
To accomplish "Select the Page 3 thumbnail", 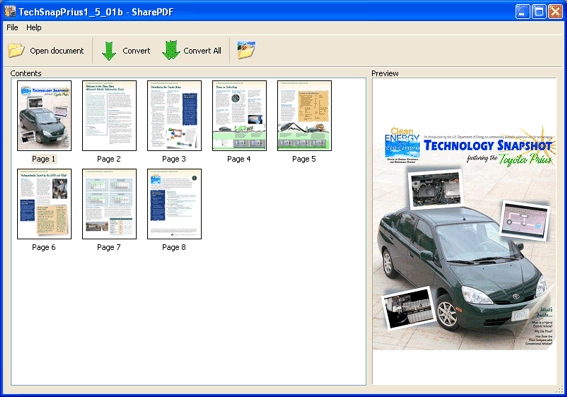I will coord(174,115).
